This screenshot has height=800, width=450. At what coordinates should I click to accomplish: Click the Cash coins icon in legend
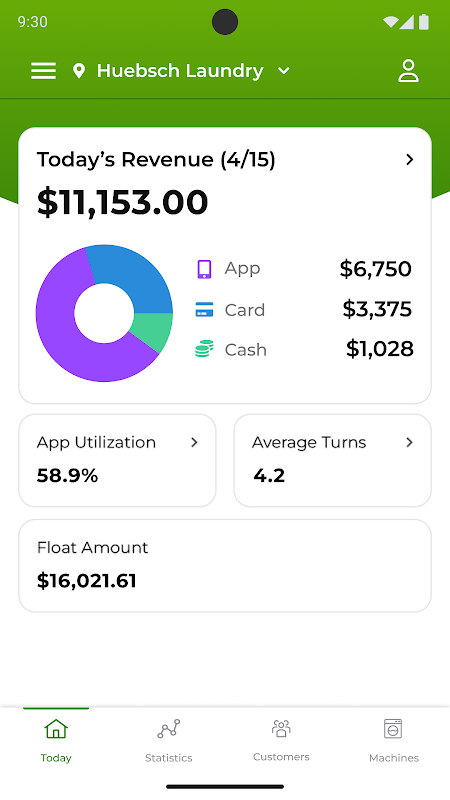tap(204, 349)
